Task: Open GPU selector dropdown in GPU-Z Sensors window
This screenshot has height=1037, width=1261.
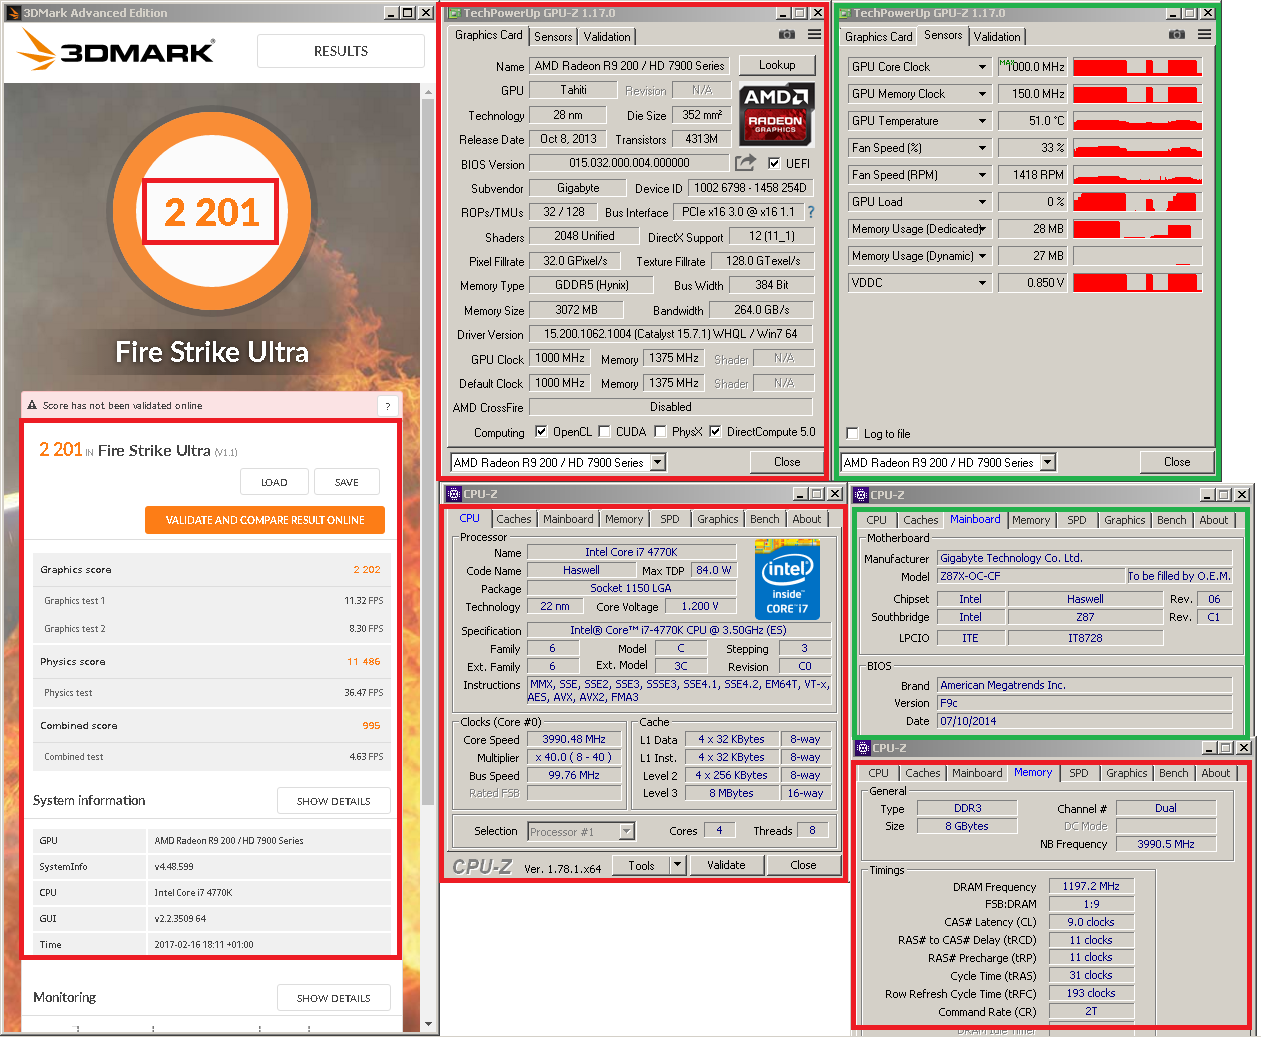Action: tap(1048, 462)
